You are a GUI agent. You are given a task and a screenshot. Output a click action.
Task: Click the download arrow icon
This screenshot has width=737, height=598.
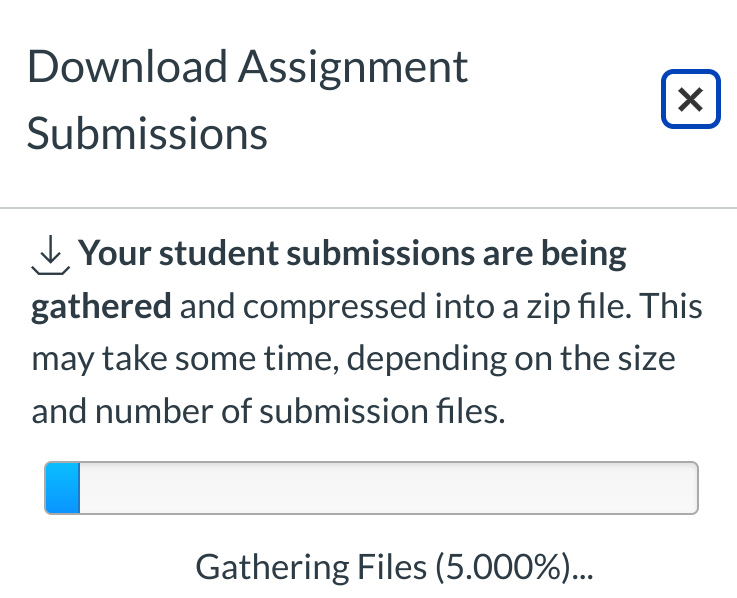click(49, 256)
